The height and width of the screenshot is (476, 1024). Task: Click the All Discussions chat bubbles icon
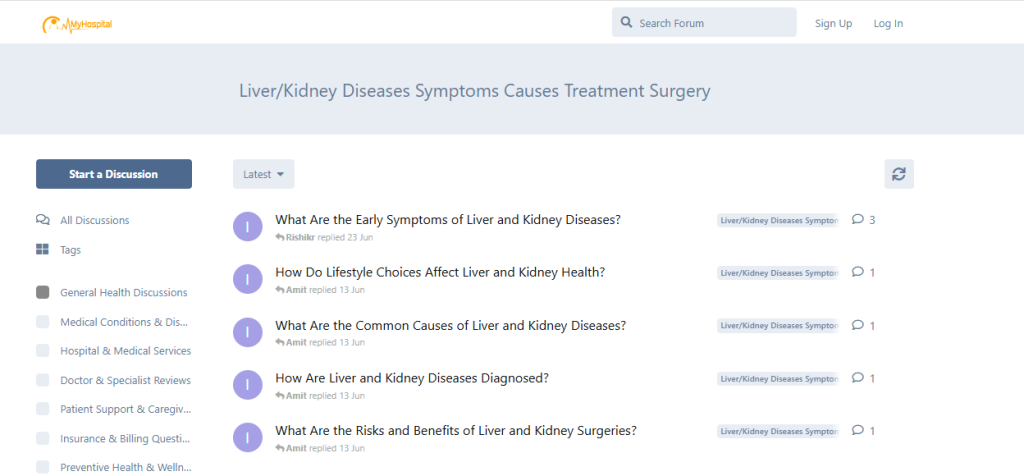(x=42, y=220)
